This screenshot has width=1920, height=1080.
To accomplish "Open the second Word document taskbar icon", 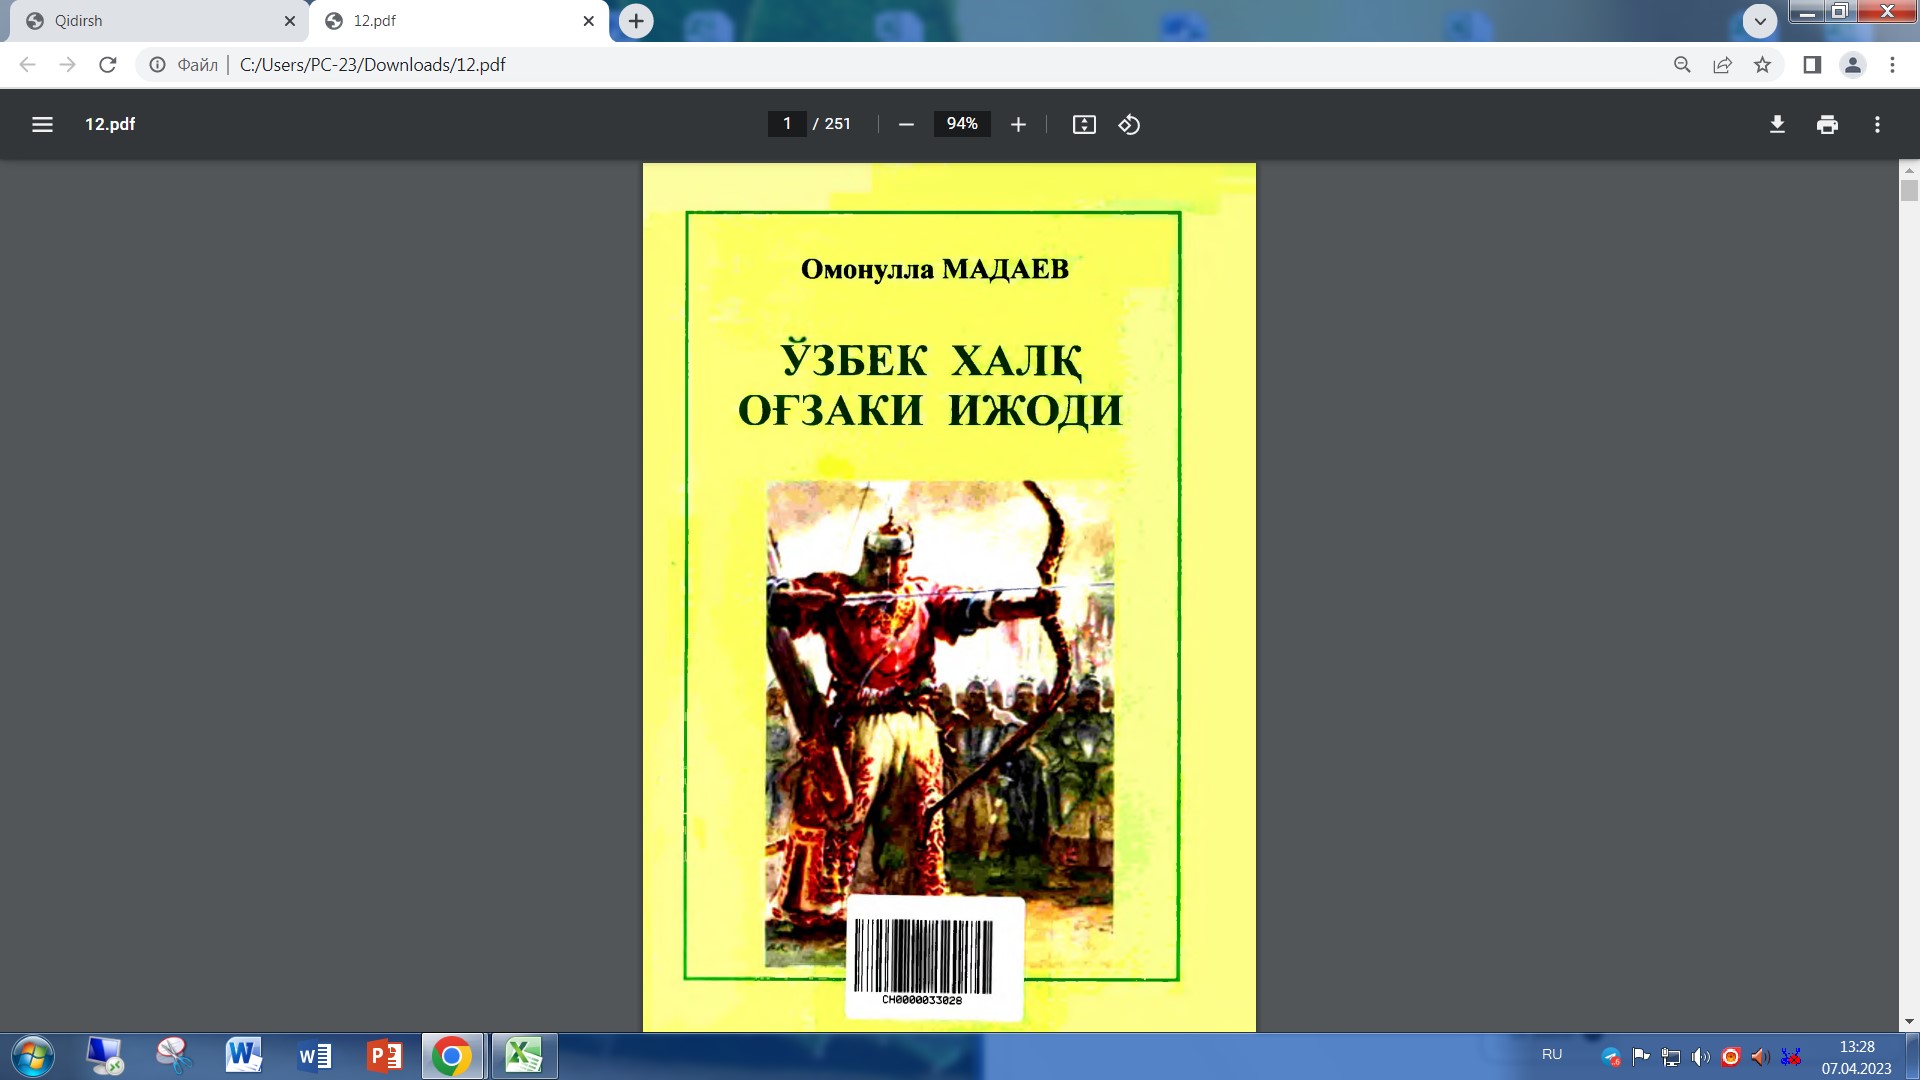I will 315,1056.
